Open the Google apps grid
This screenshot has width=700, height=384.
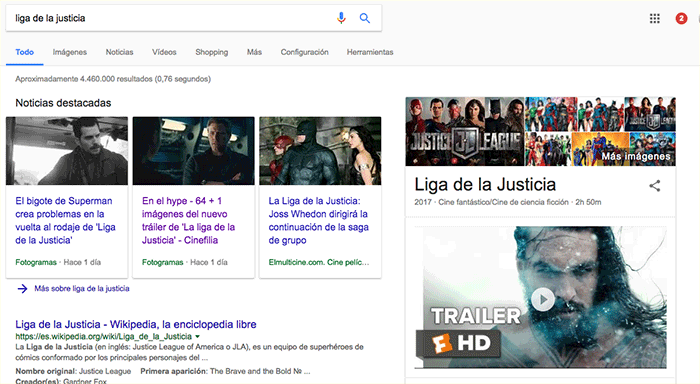tap(654, 18)
